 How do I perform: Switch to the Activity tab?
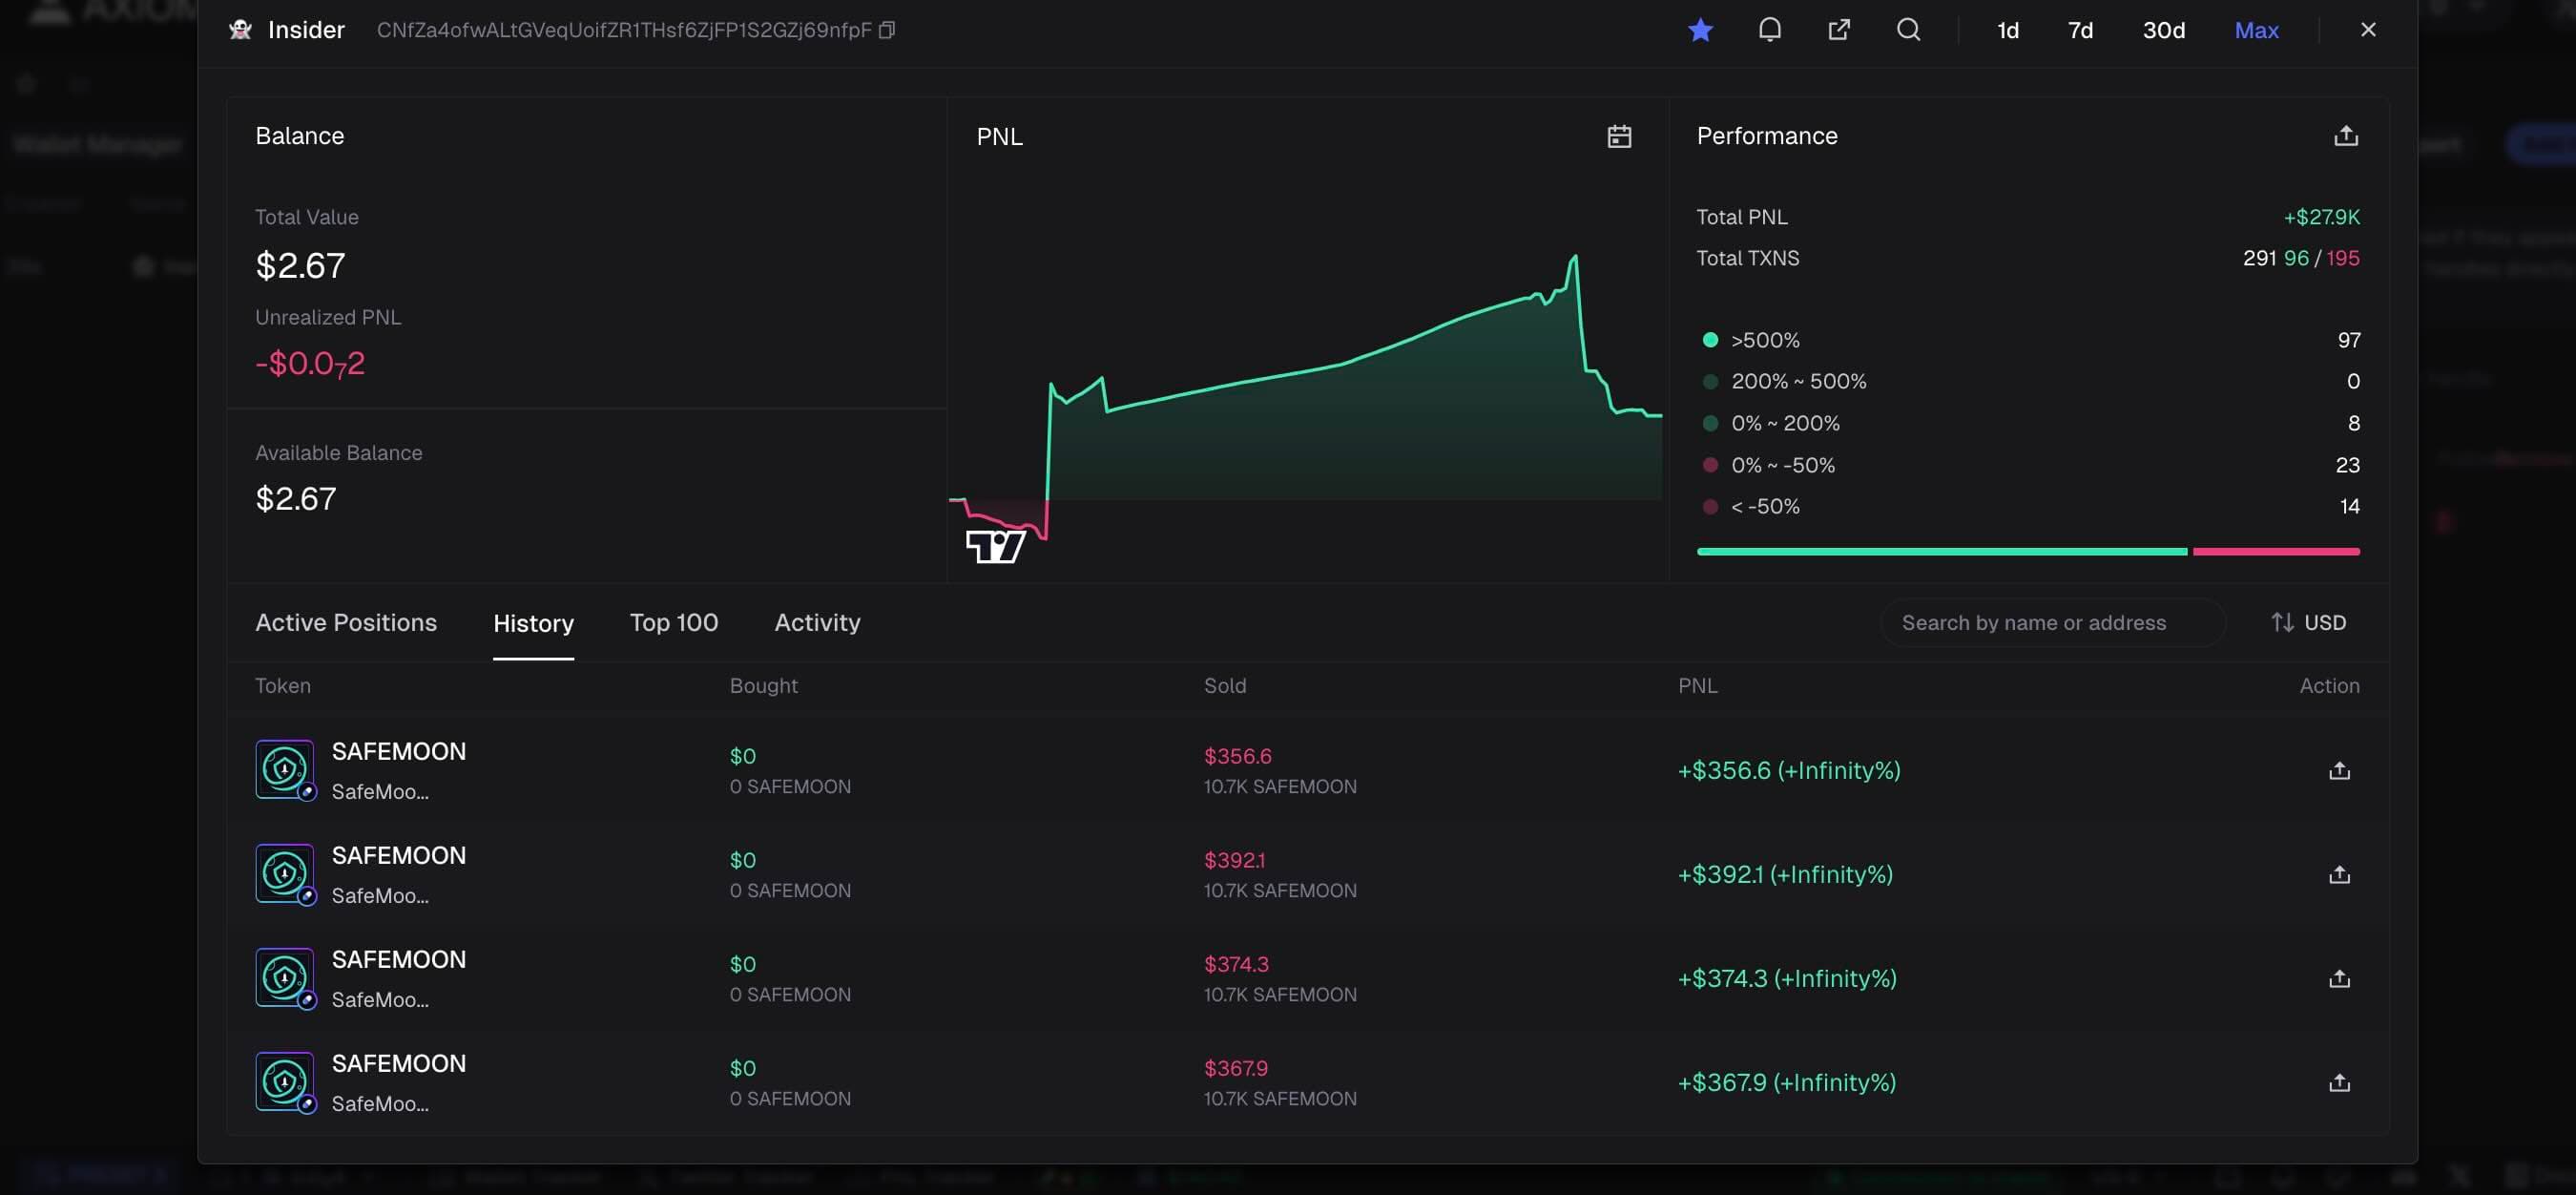point(817,622)
